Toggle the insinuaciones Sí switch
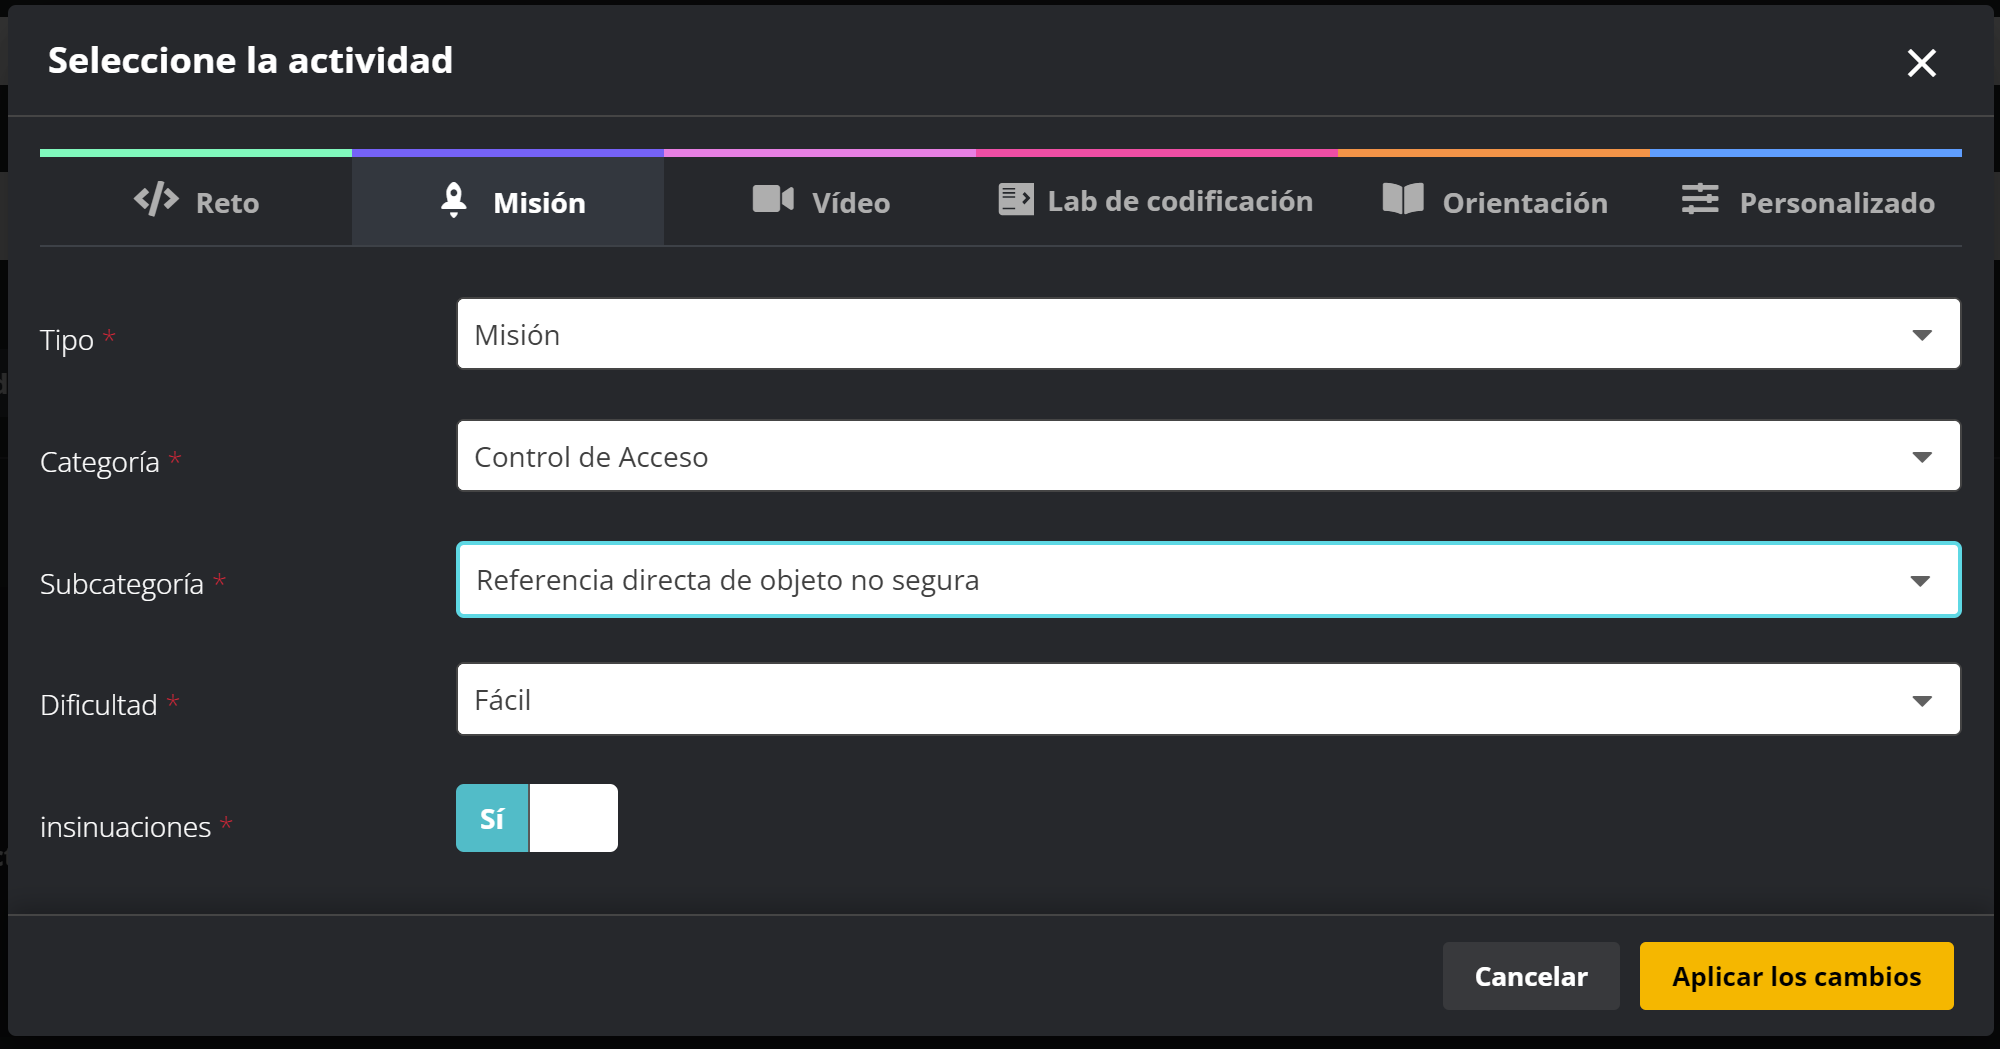Screen dimensions: 2000x1049 coord(537,818)
